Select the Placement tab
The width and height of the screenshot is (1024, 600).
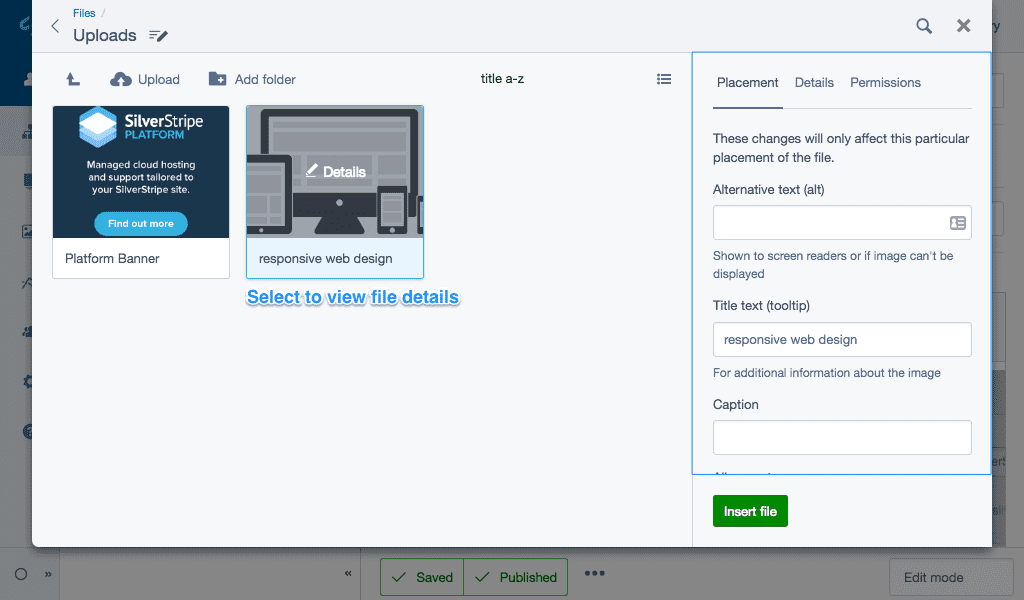tap(747, 83)
